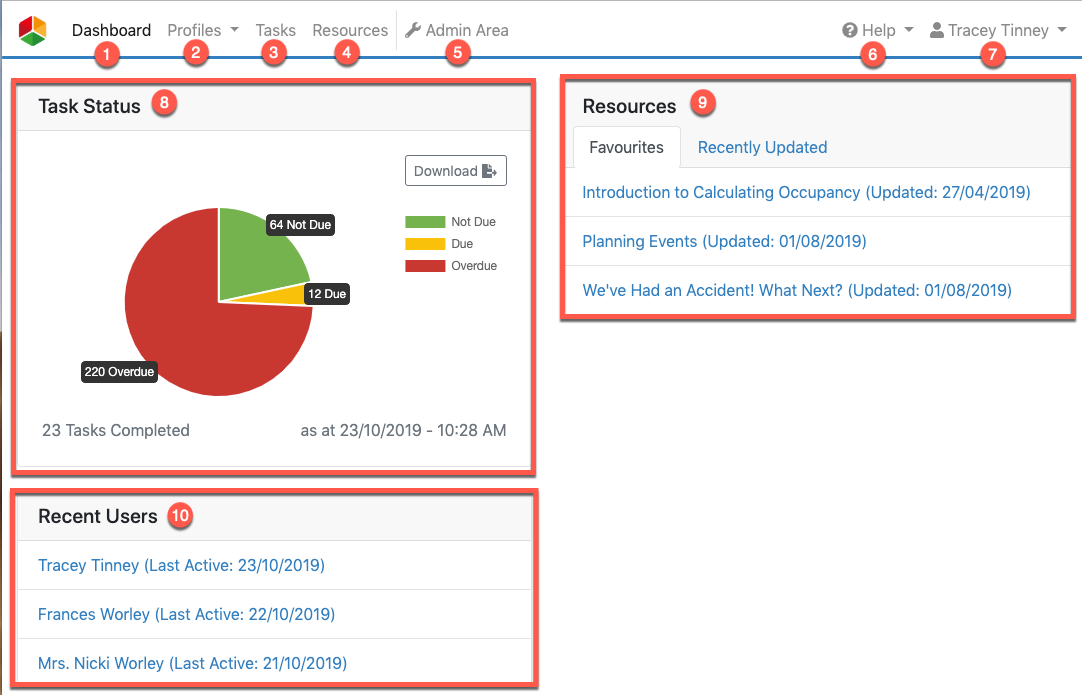Click the wrench icon beside Admin Area
This screenshot has width=1082, height=695.
[x=413, y=29]
